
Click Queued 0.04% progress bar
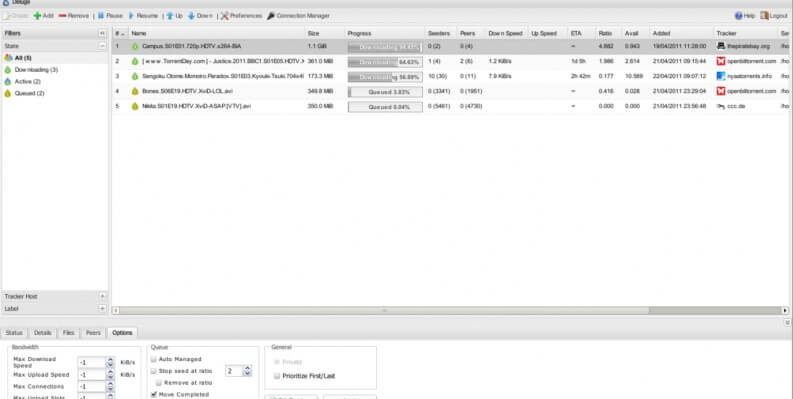[x=385, y=107]
